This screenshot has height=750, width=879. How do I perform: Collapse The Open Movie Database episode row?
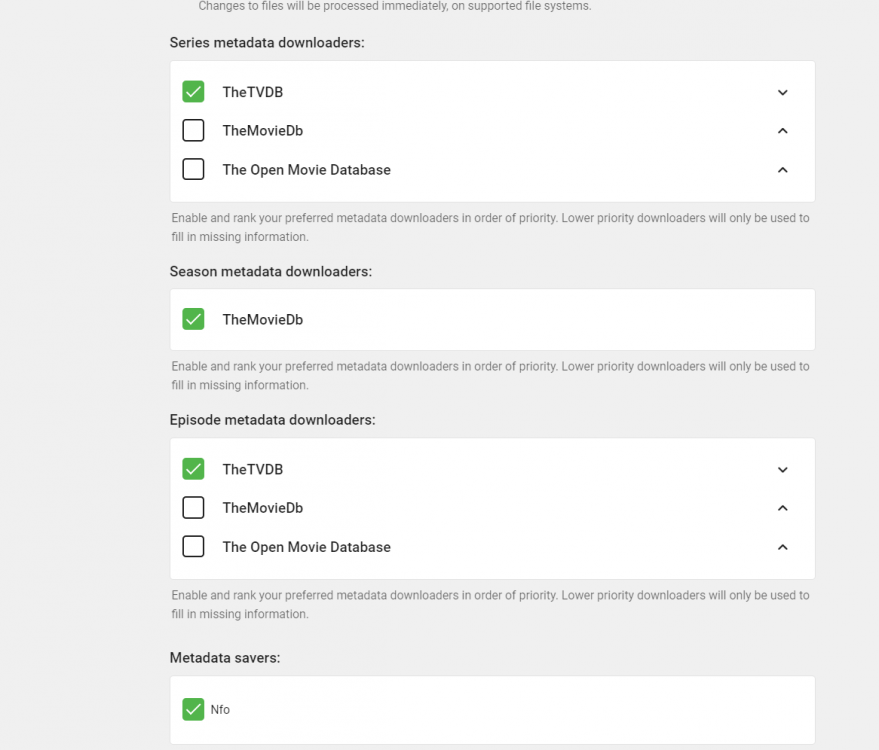(x=783, y=547)
